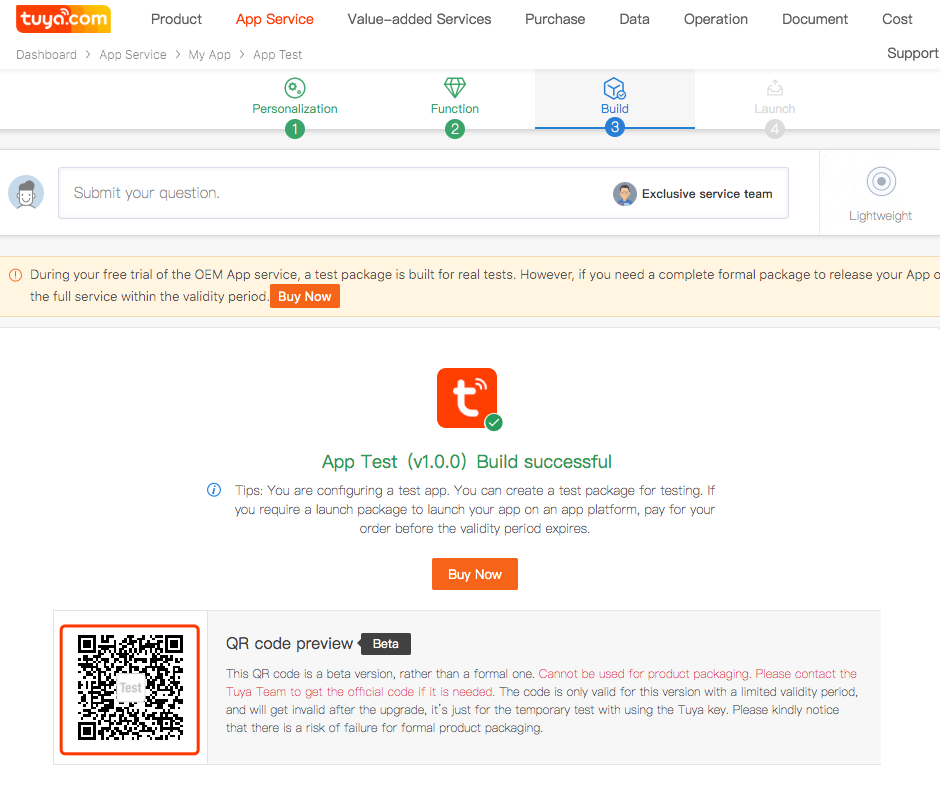Open the Purchase menu
This screenshot has width=940, height=802.
(x=555, y=19)
